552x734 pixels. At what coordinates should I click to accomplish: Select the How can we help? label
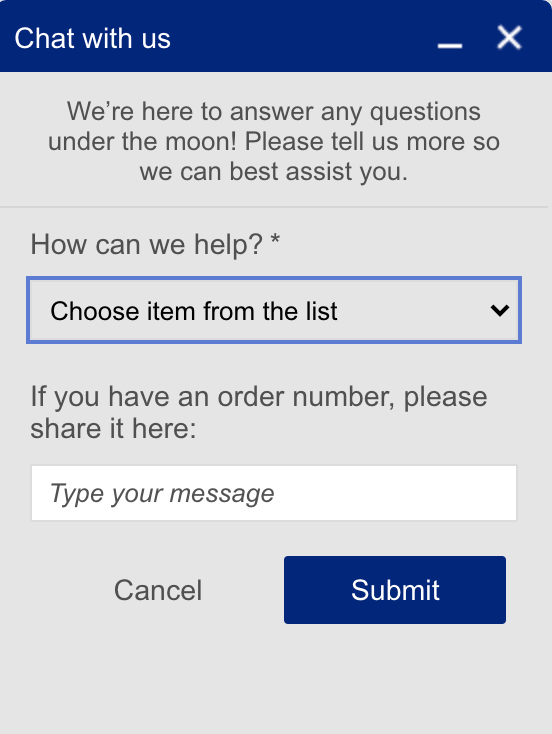[147, 244]
